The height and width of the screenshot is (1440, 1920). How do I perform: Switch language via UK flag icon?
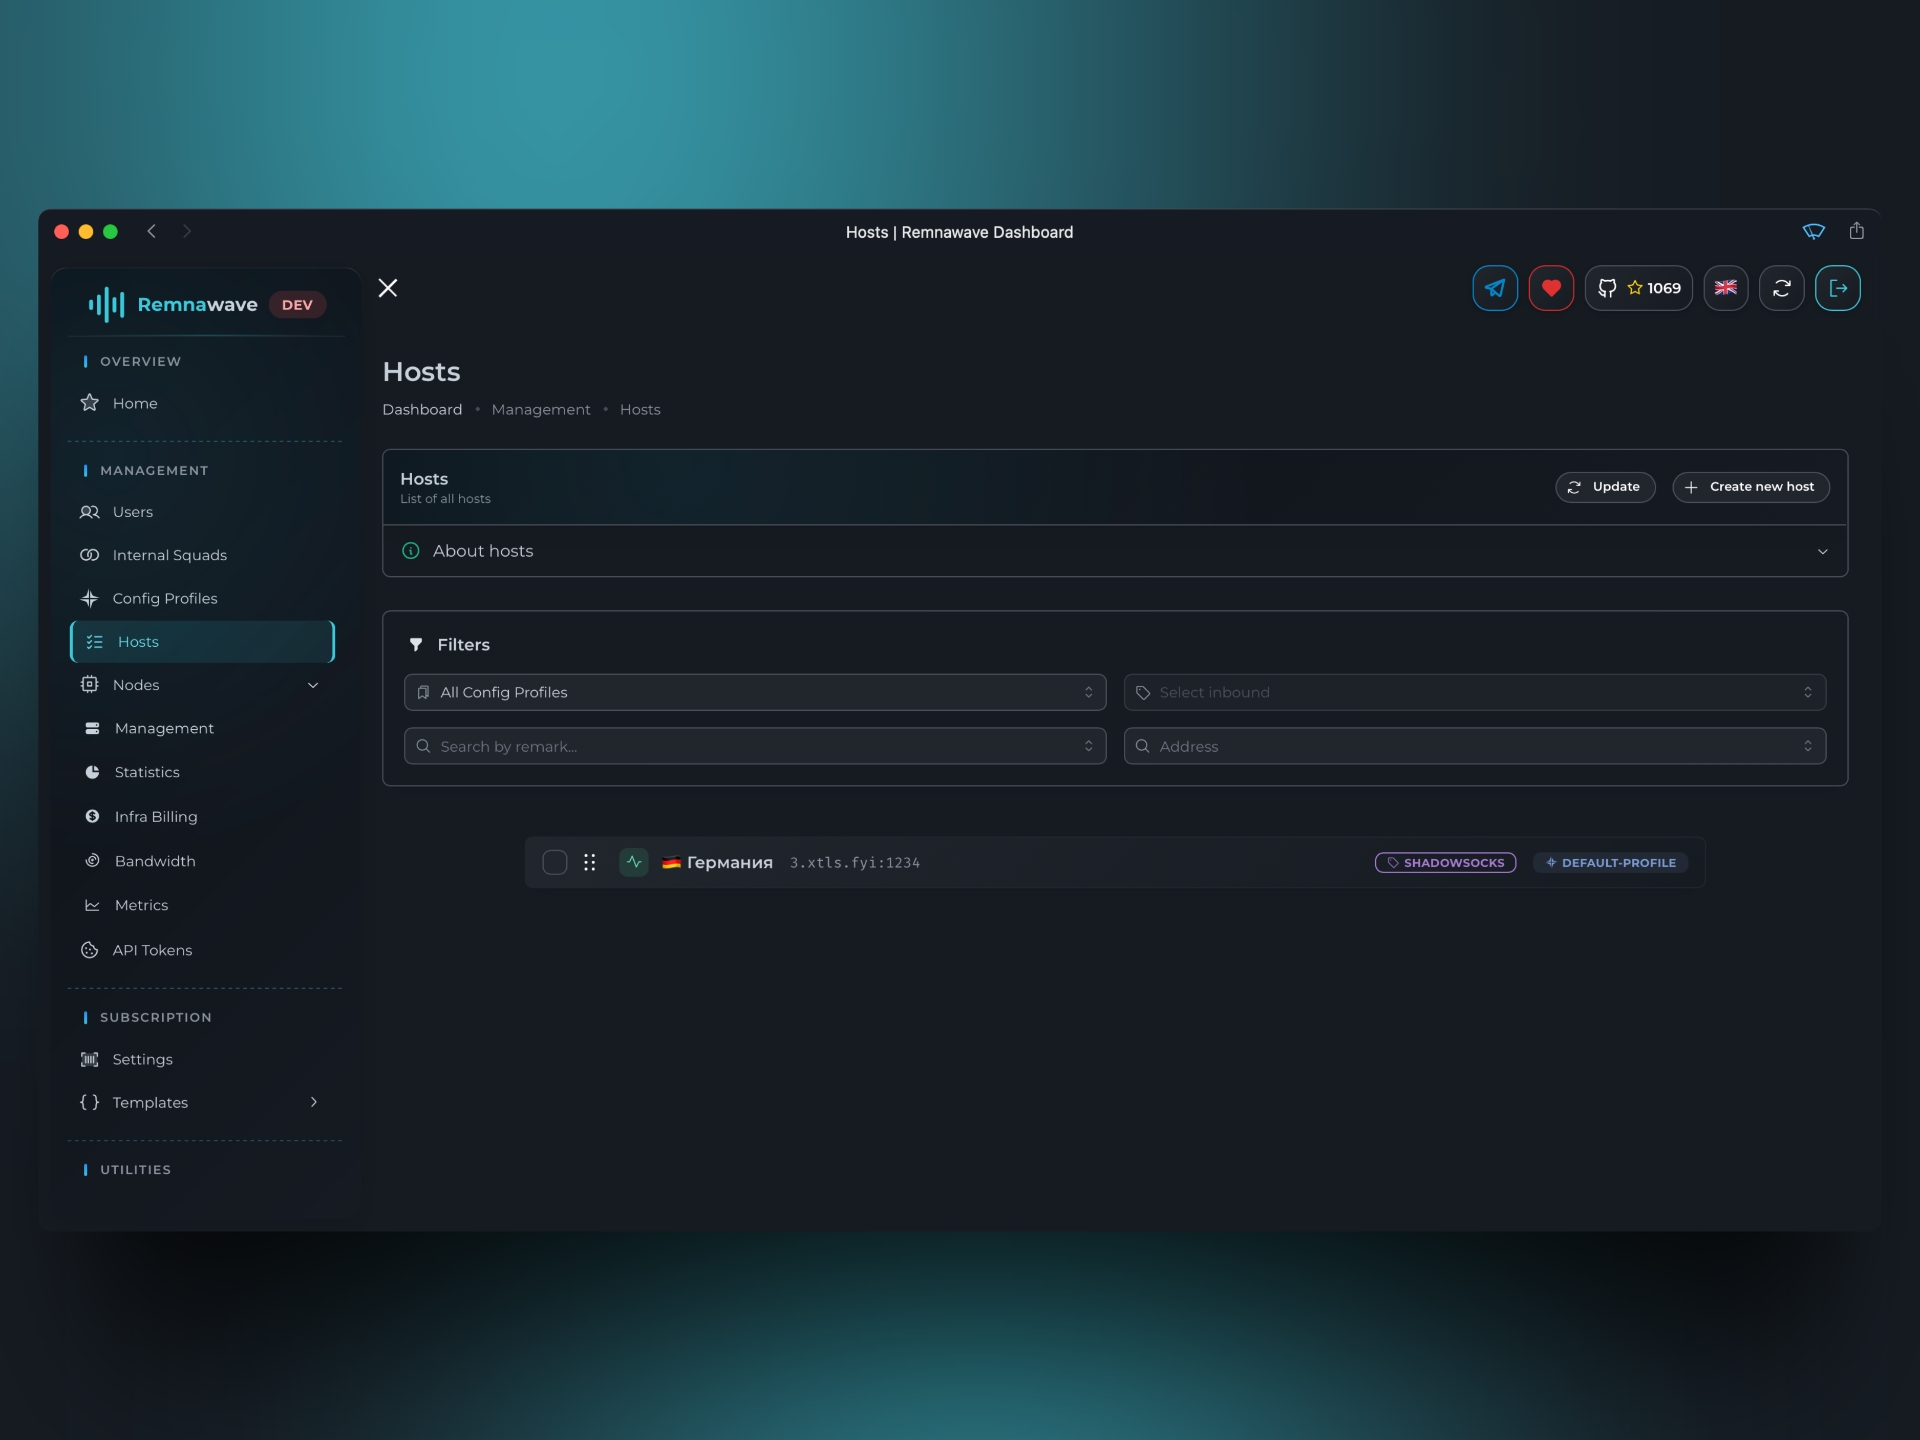coord(1725,288)
